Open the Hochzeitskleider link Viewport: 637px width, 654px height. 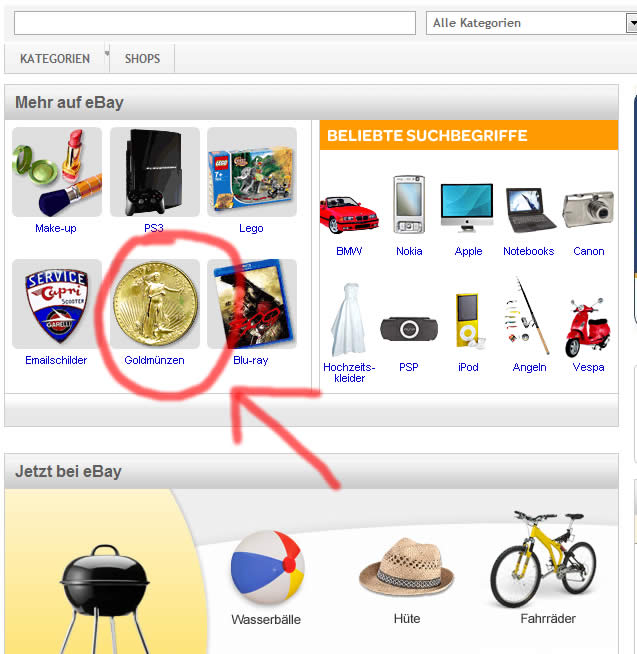click(349, 372)
